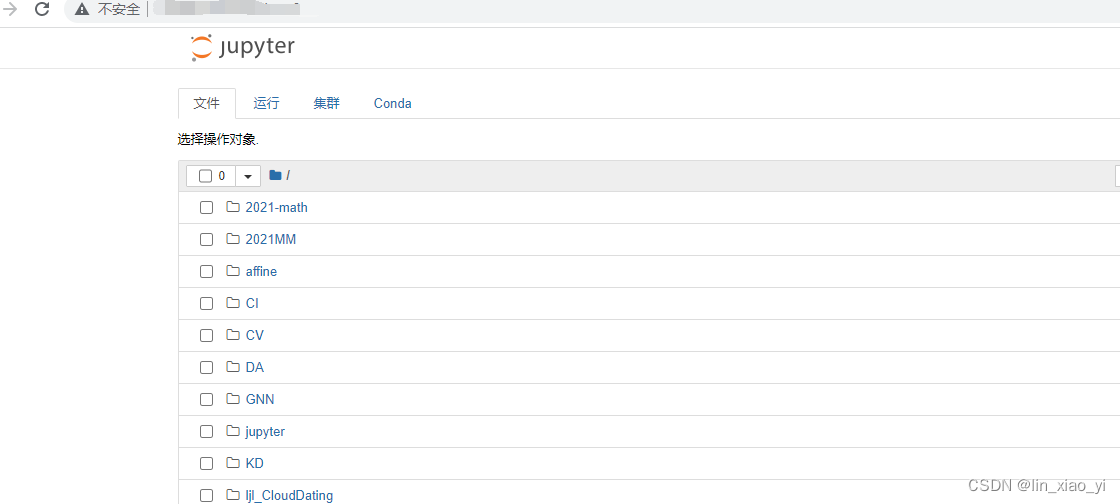Open the selection type dropdown arrow

point(248,176)
